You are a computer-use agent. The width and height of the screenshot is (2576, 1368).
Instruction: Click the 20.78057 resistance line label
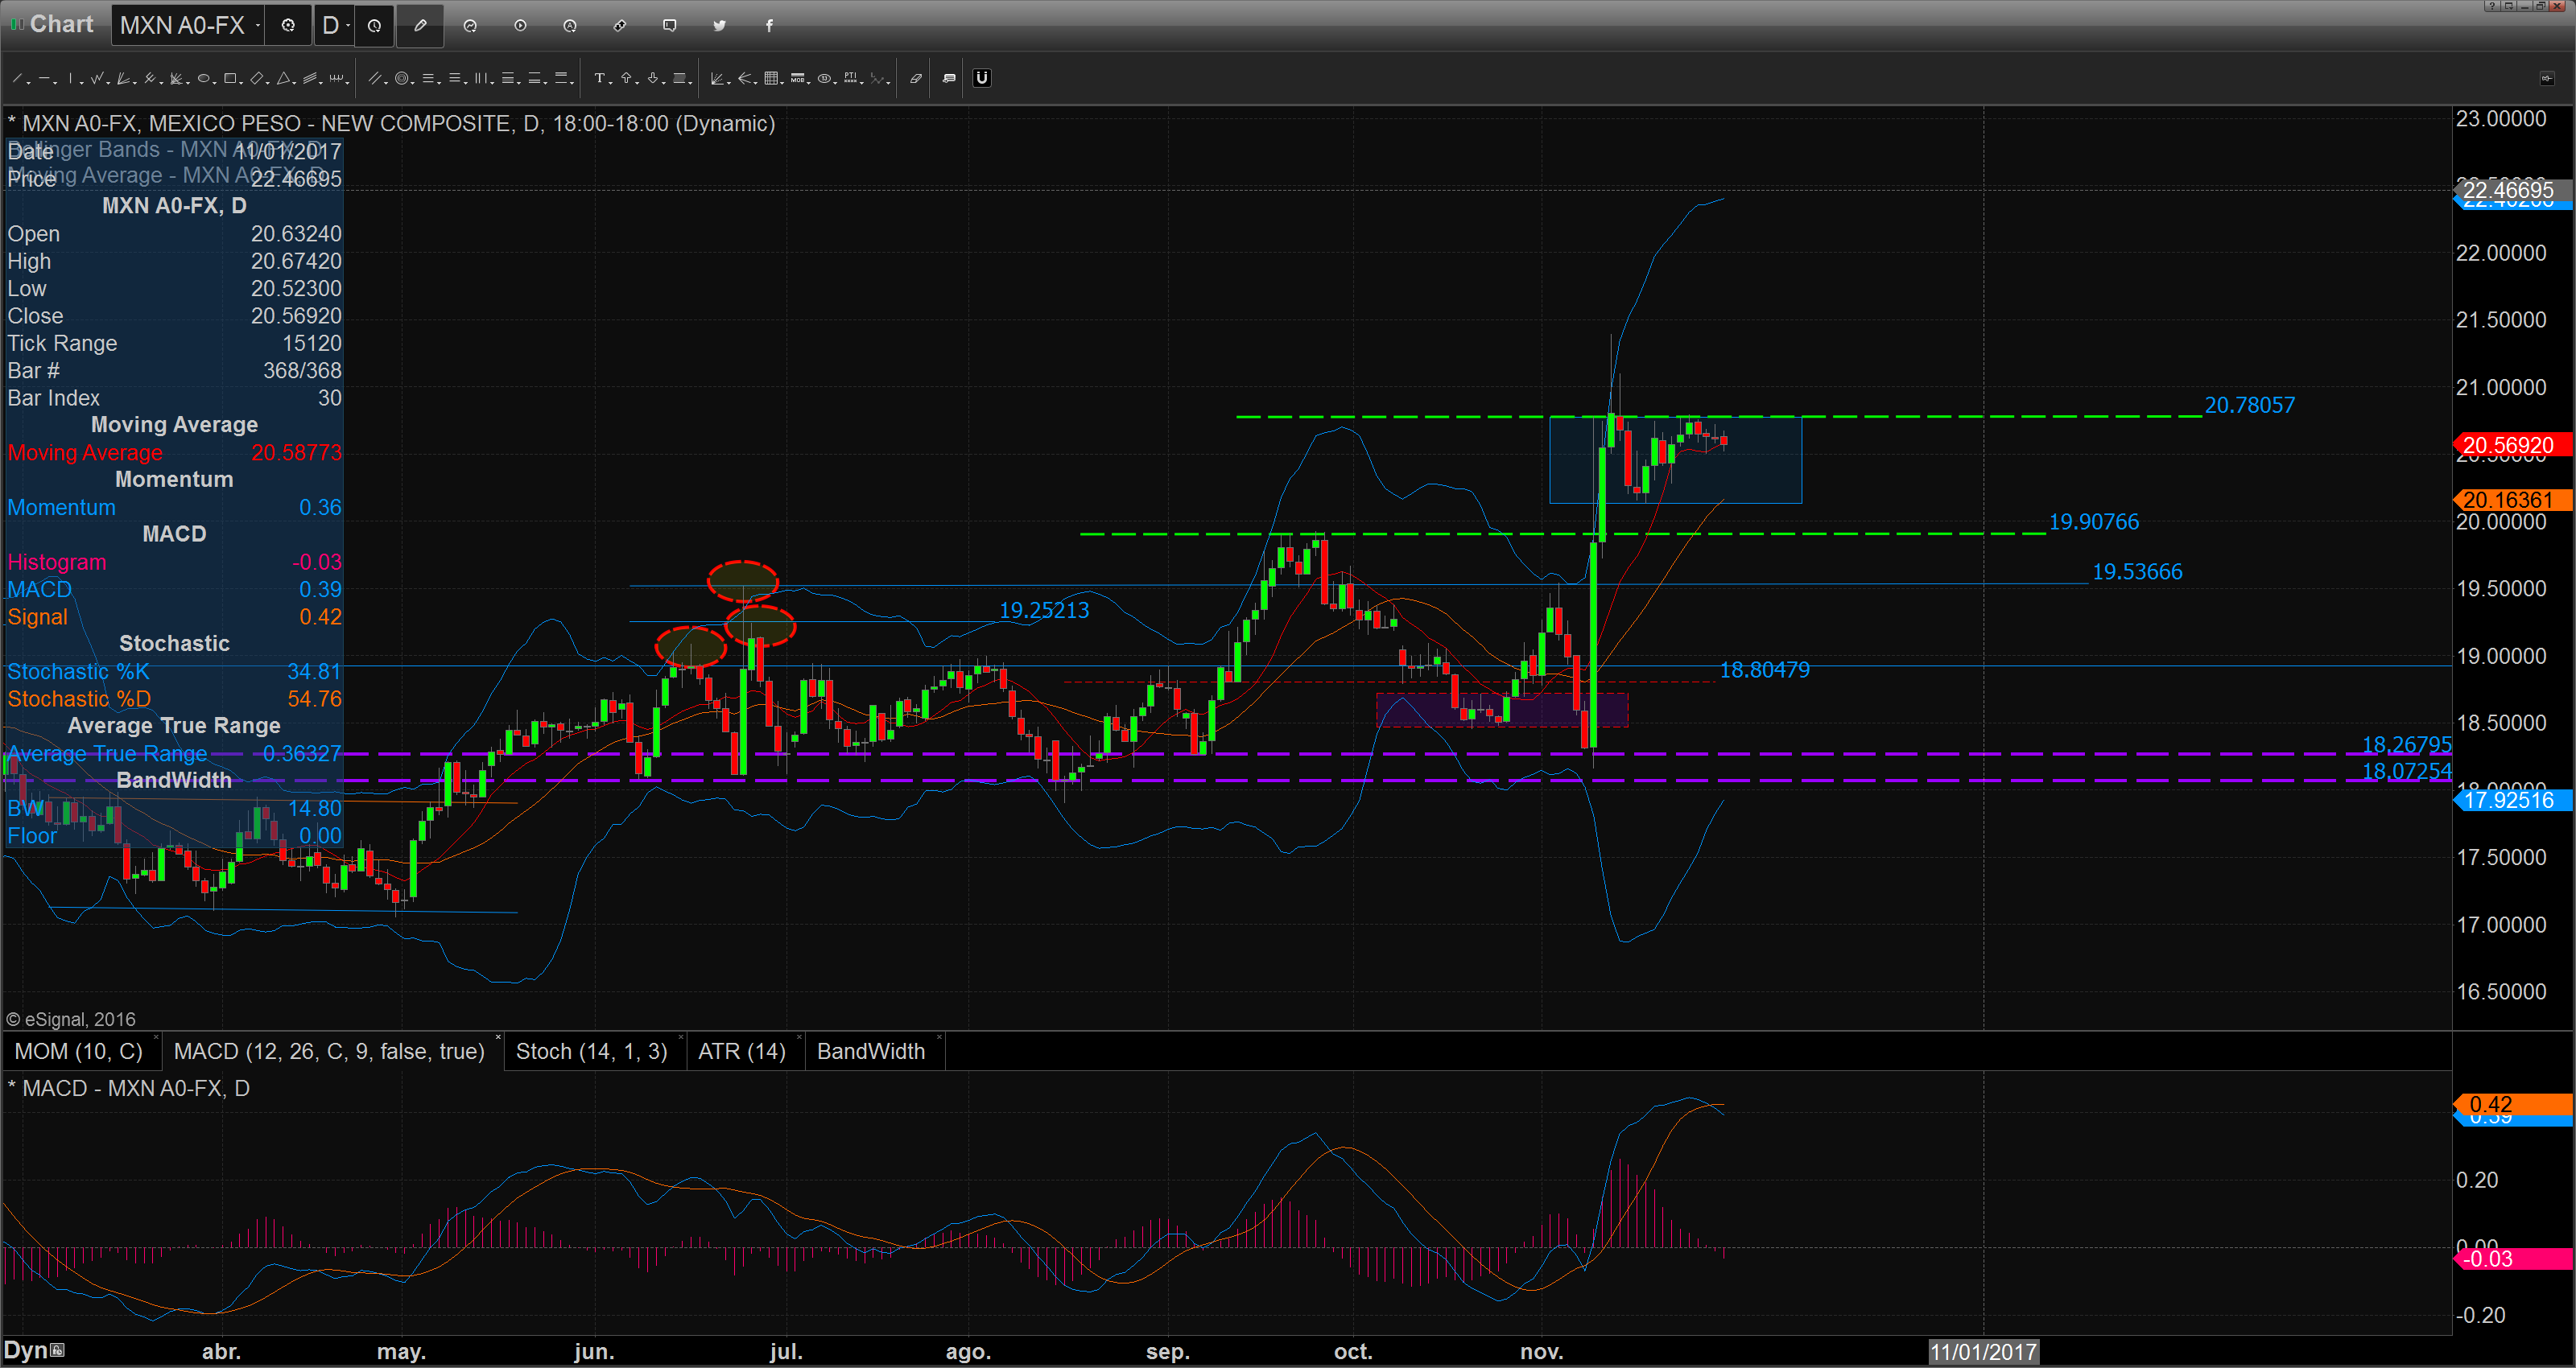click(x=2250, y=405)
